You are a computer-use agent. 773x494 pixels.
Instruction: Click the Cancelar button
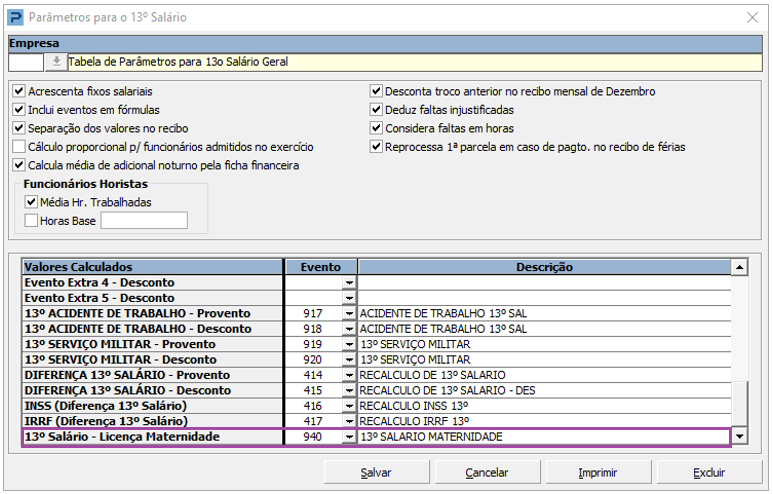(x=487, y=473)
